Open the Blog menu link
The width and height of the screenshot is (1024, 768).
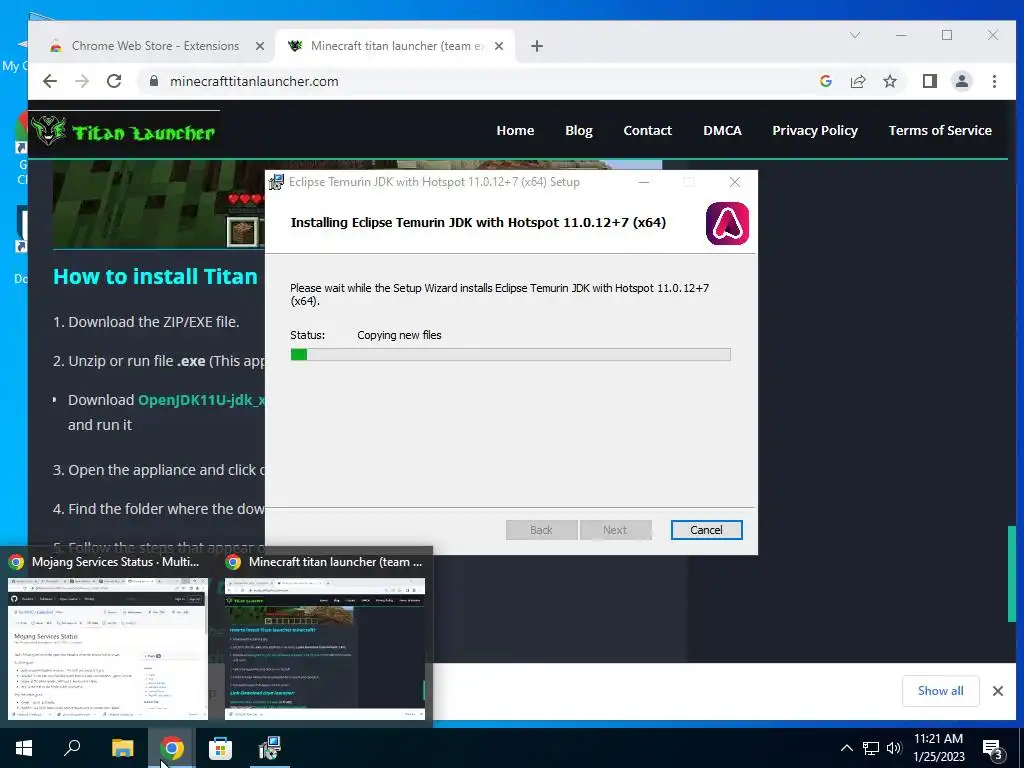[579, 131]
